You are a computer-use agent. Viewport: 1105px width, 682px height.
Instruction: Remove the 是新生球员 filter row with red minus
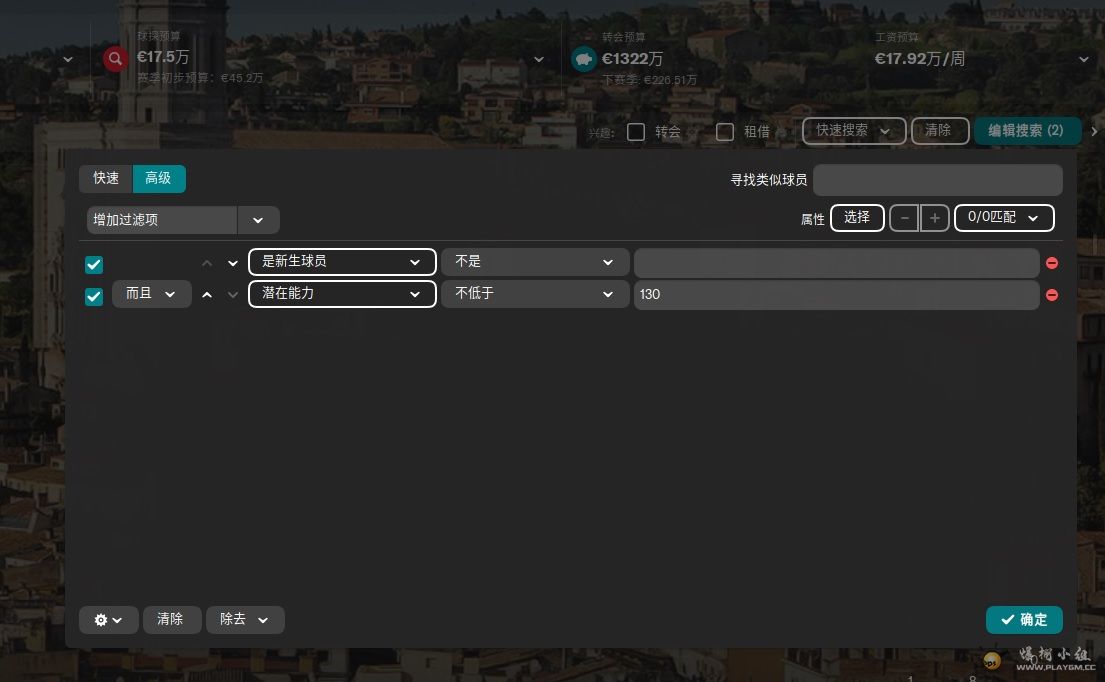(x=1052, y=263)
